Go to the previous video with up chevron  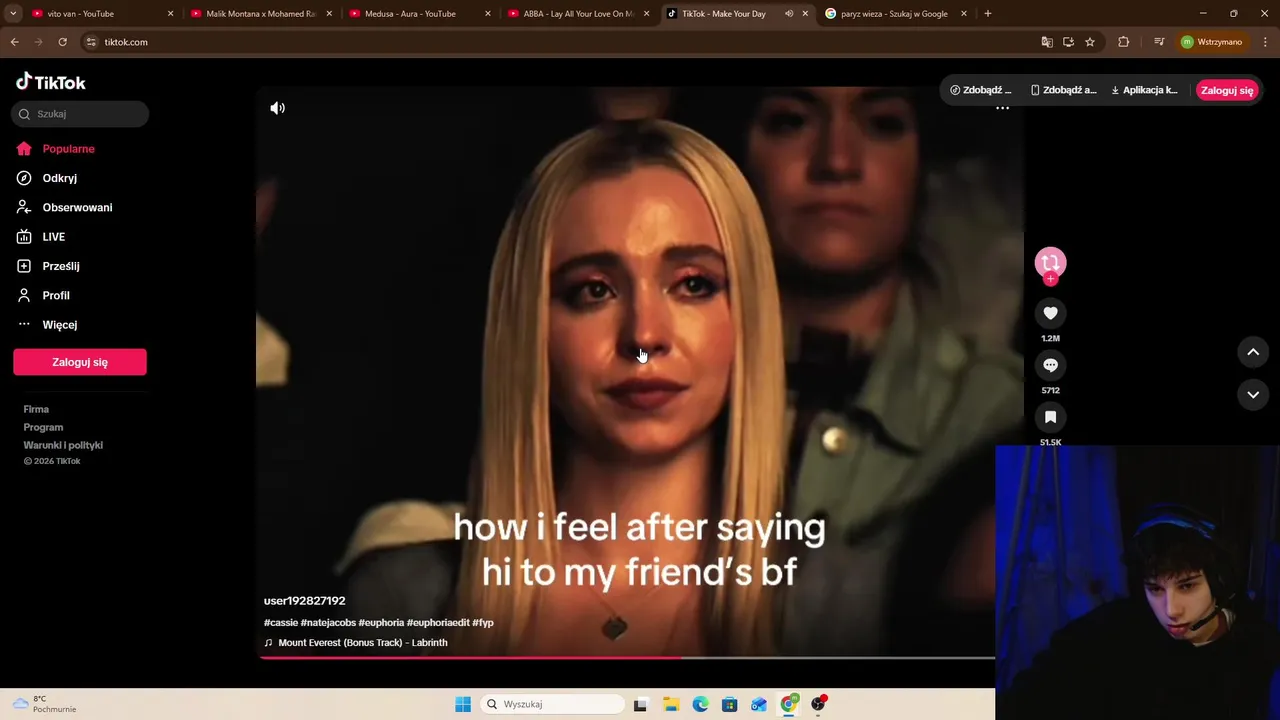point(1253,352)
